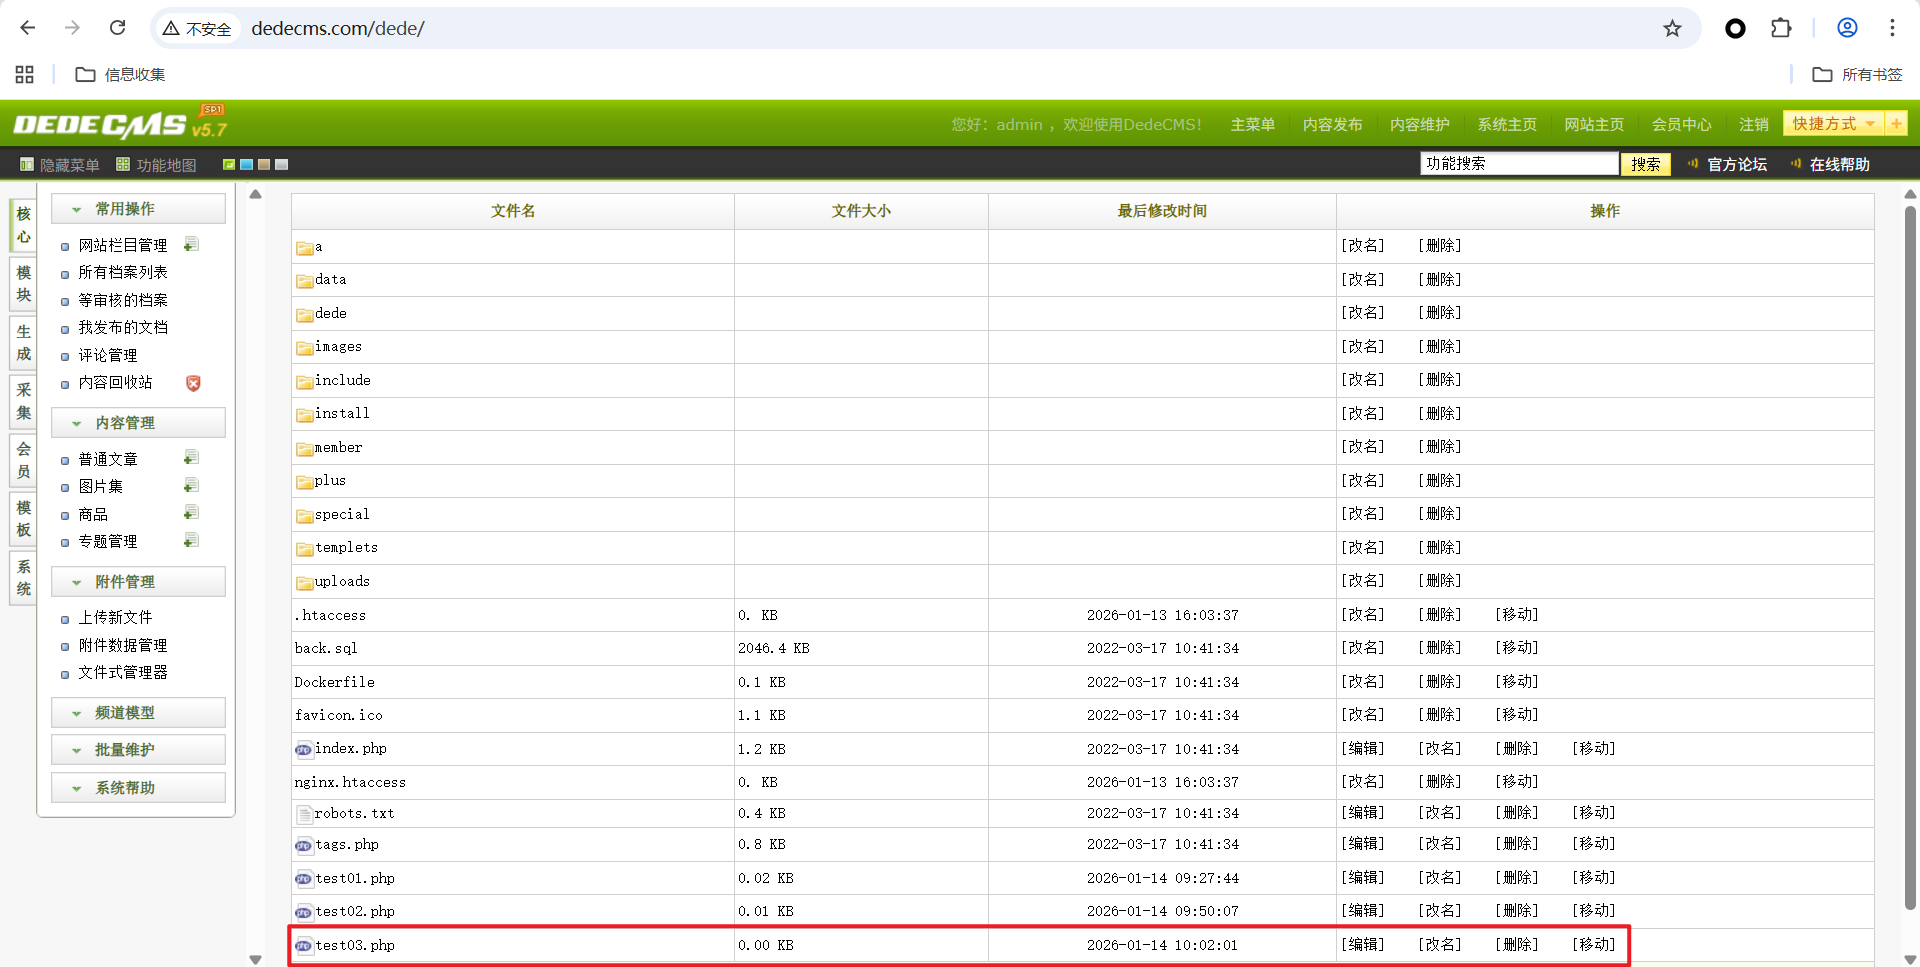Click the add icon beside 图片集
The height and width of the screenshot is (967, 1920).
(x=191, y=486)
